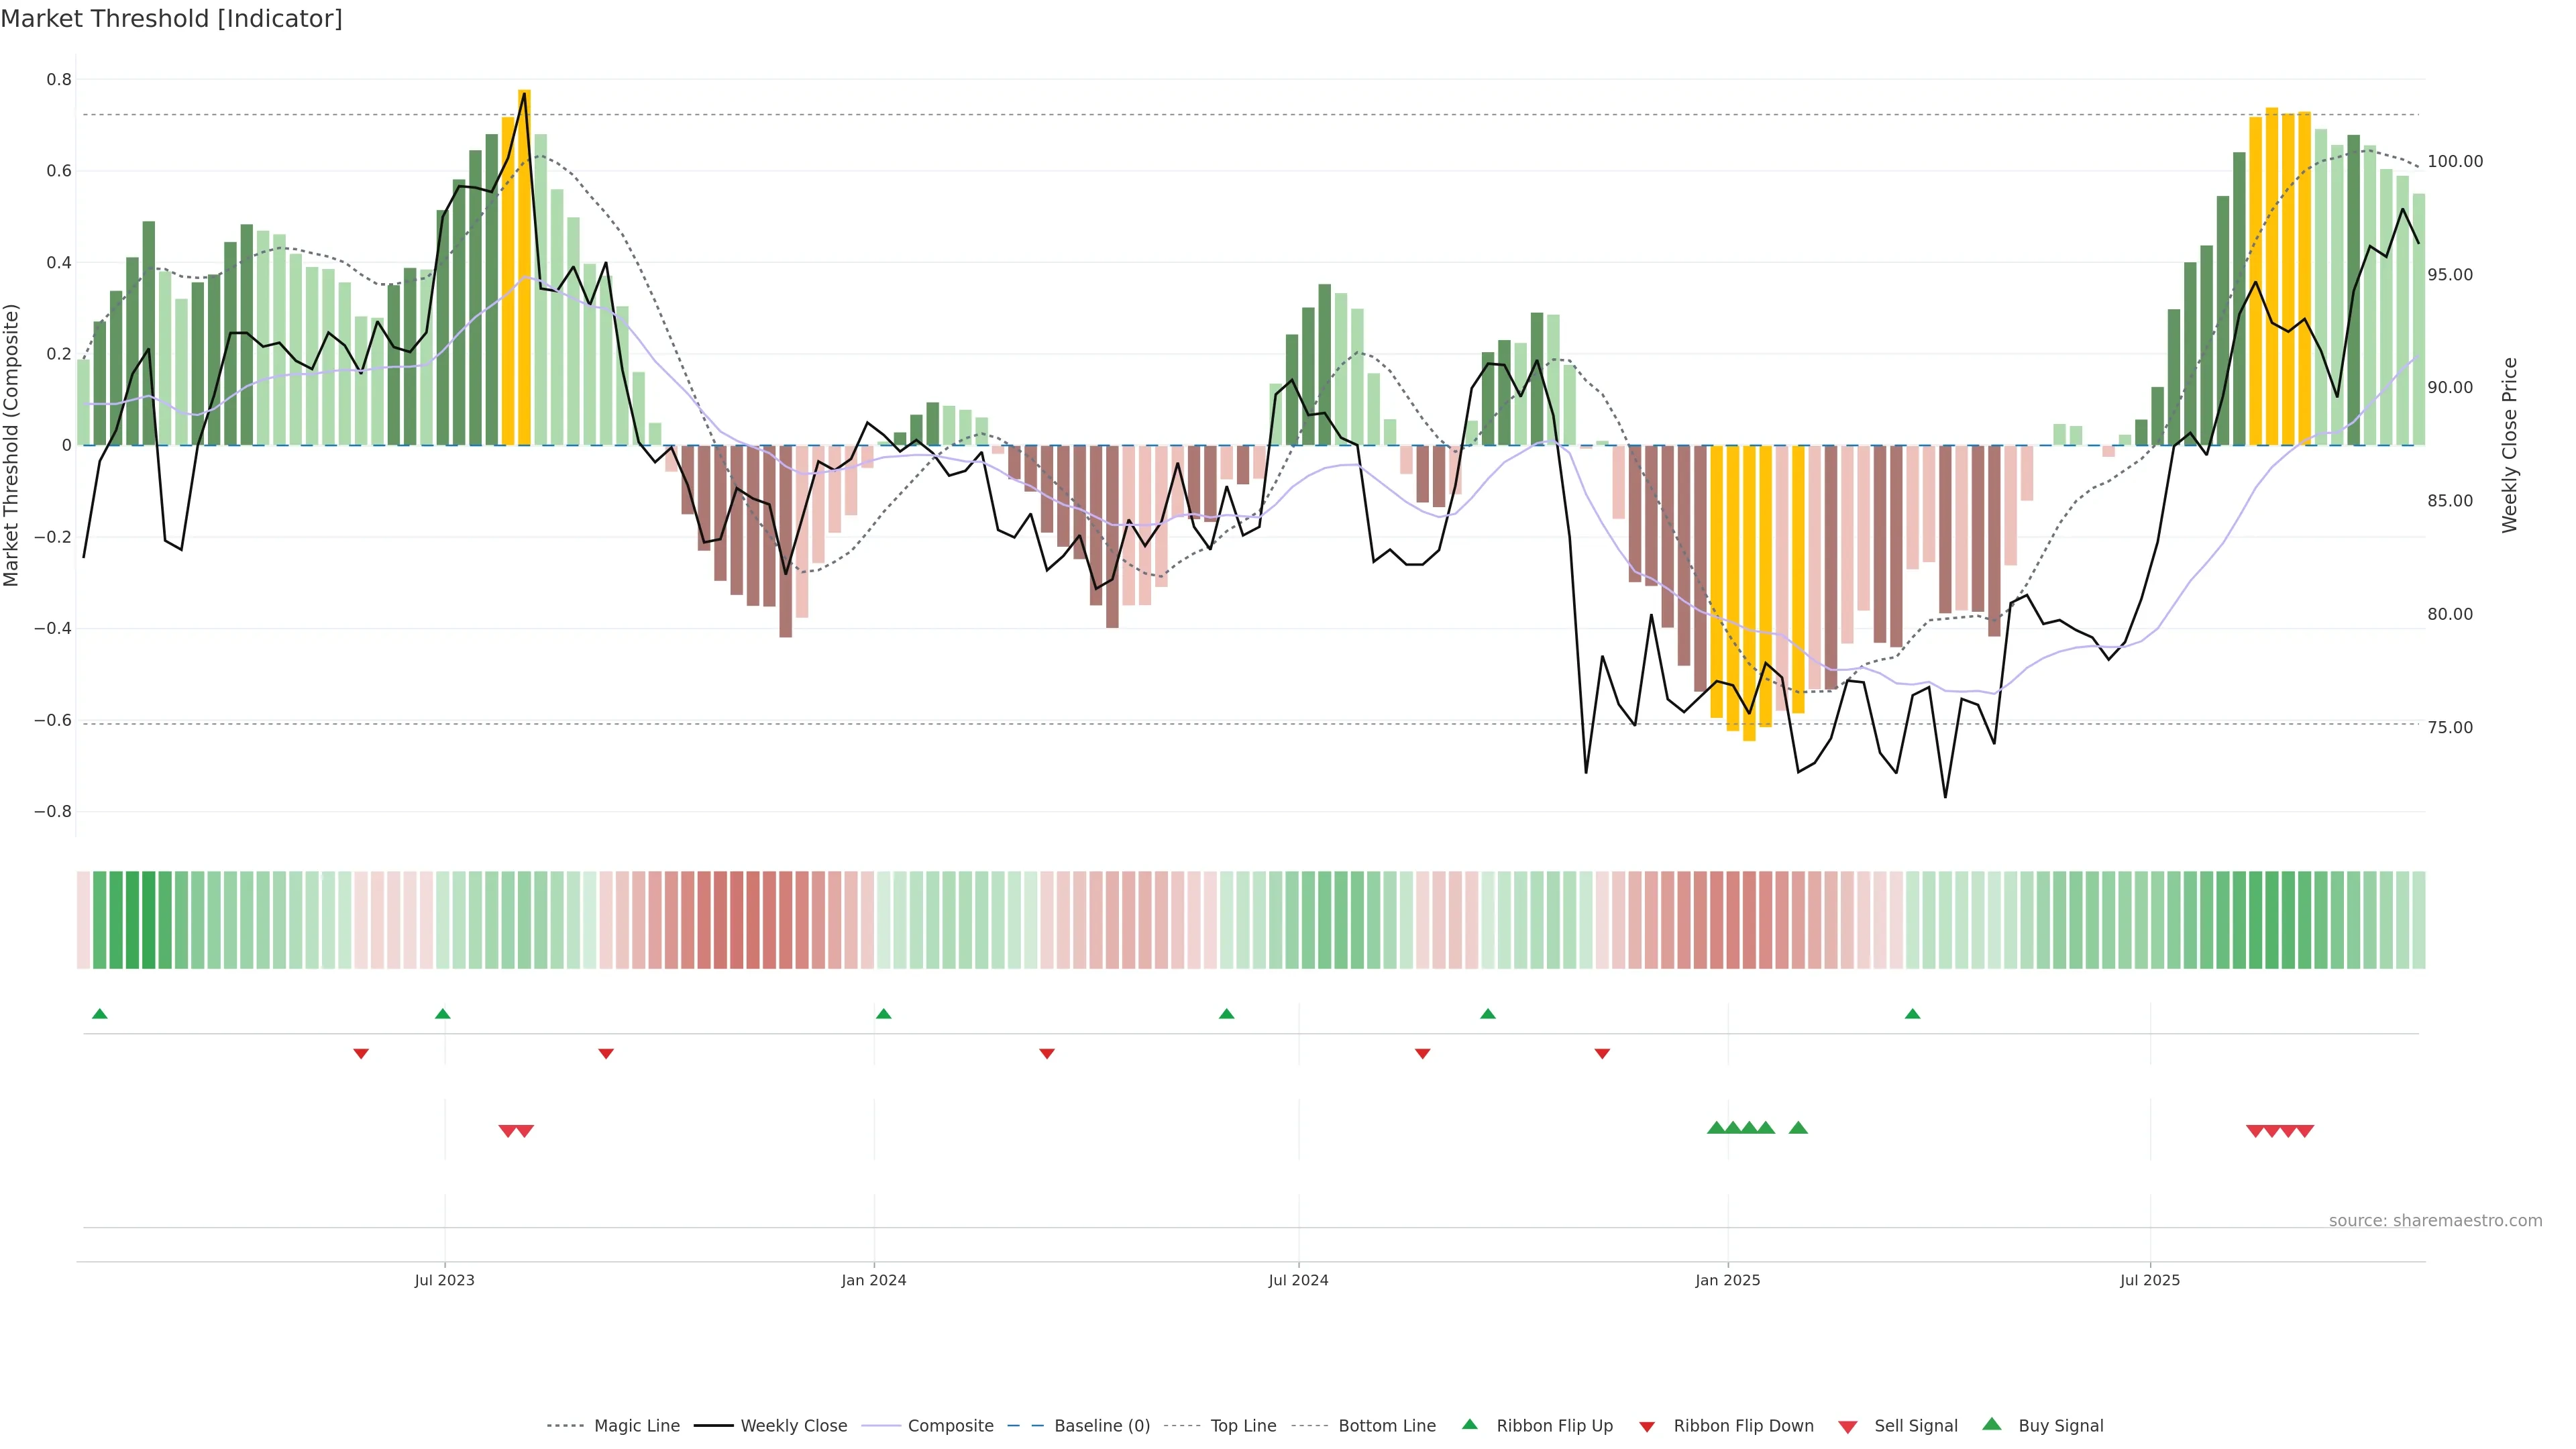Toggle Weekly Close series in the legend

(793, 1426)
